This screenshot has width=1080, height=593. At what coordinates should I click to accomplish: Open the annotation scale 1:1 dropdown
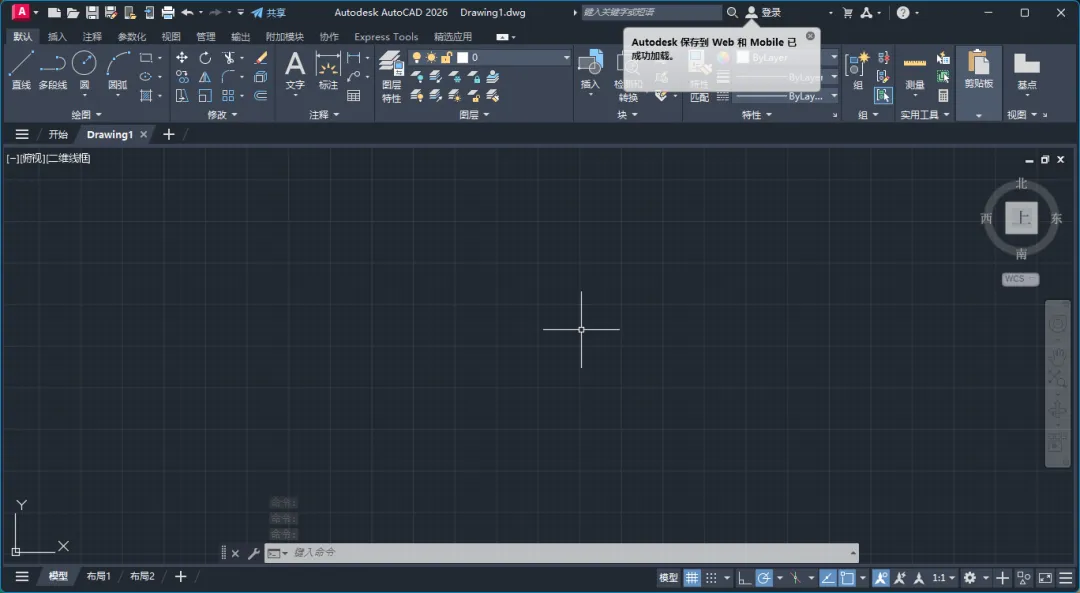click(x=944, y=578)
